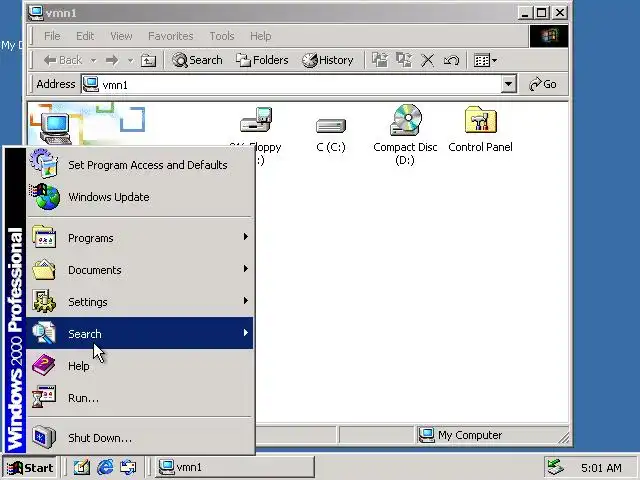Open the File menu in vmn1 window
Screen dimensions: 640x480
pyautogui.click(x=52, y=36)
